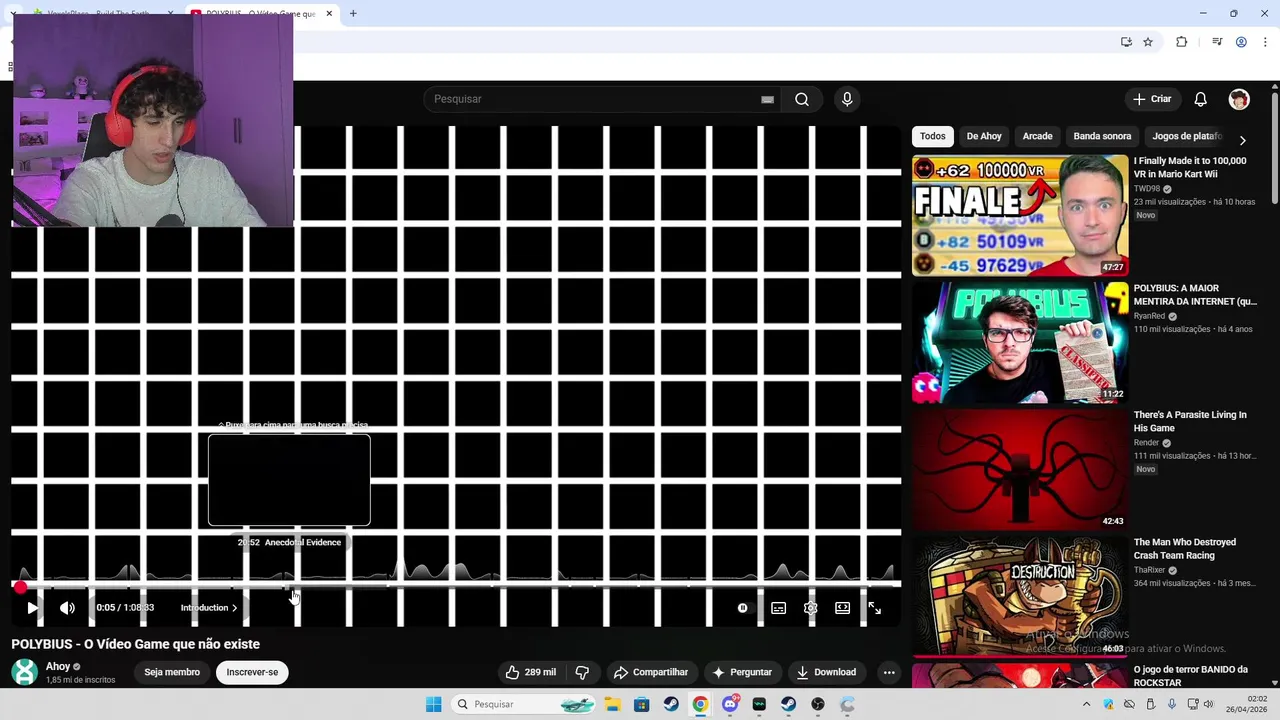Click the Download button
The width and height of the screenshot is (1280, 720).
click(826, 672)
